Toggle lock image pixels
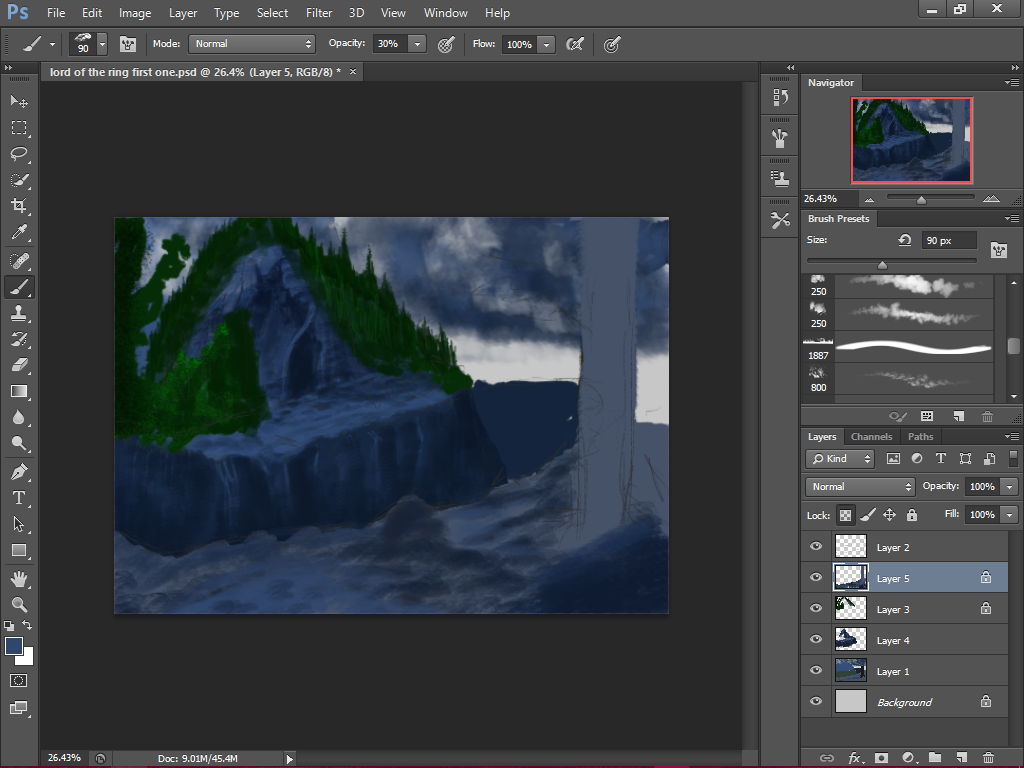The image size is (1024, 768). click(867, 515)
